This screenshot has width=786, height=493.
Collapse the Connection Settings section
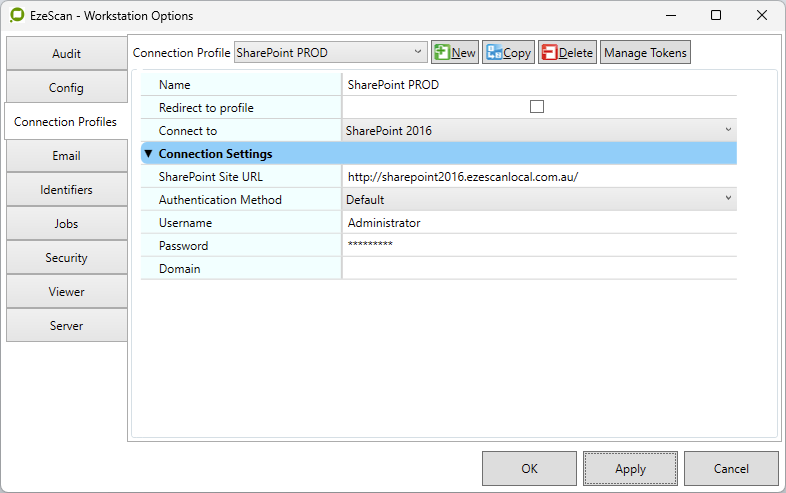click(149, 153)
